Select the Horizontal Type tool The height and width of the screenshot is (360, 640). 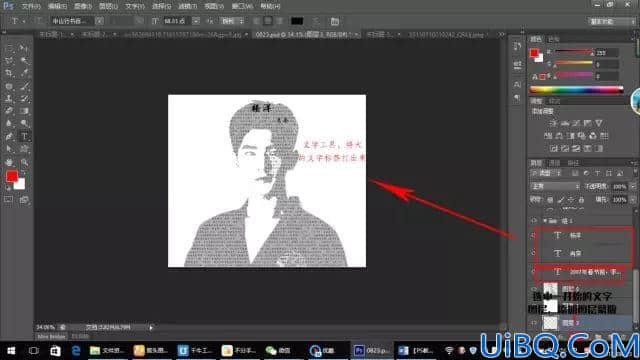pos(24,136)
